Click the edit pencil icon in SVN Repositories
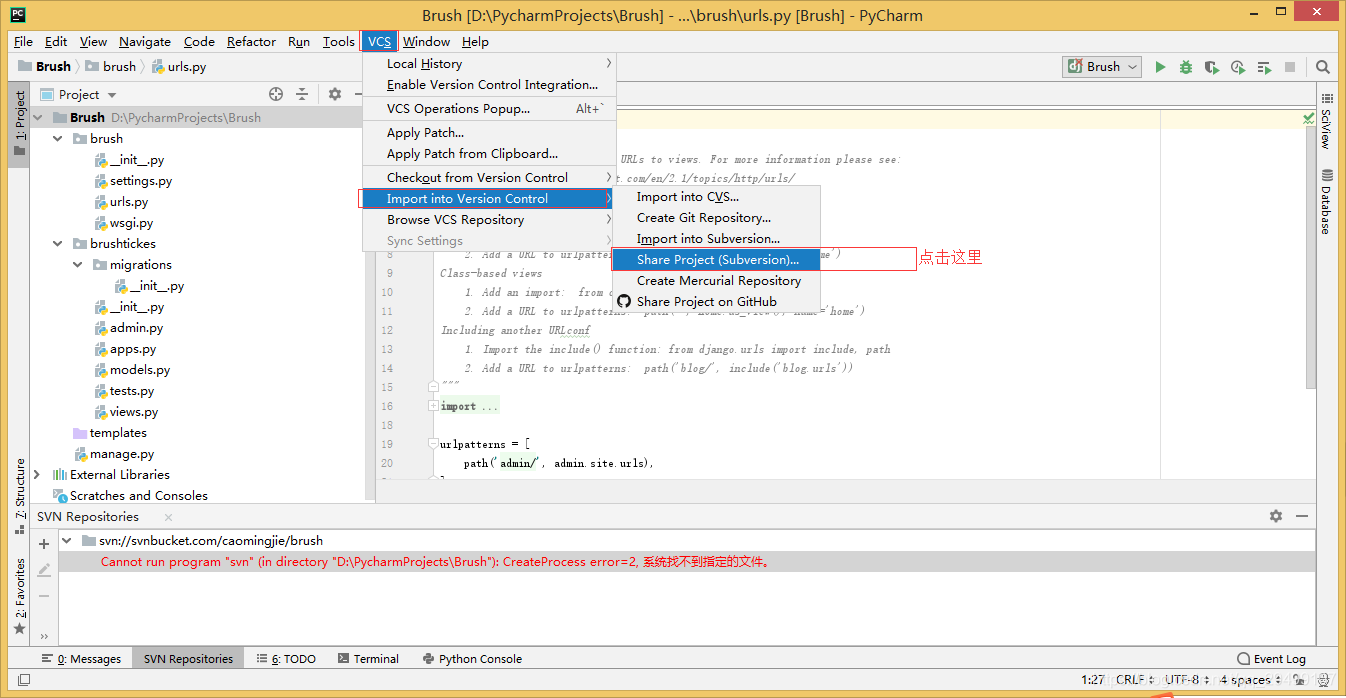 pyautogui.click(x=44, y=570)
